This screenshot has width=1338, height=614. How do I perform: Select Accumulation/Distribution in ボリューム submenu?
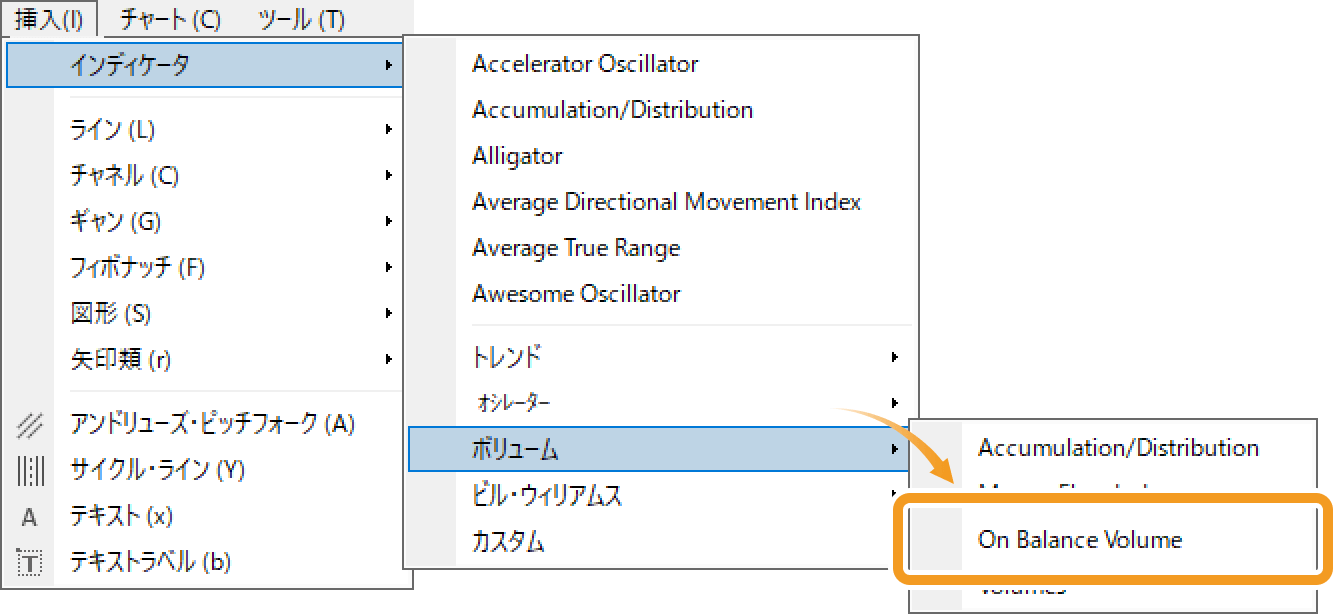[1118, 448]
